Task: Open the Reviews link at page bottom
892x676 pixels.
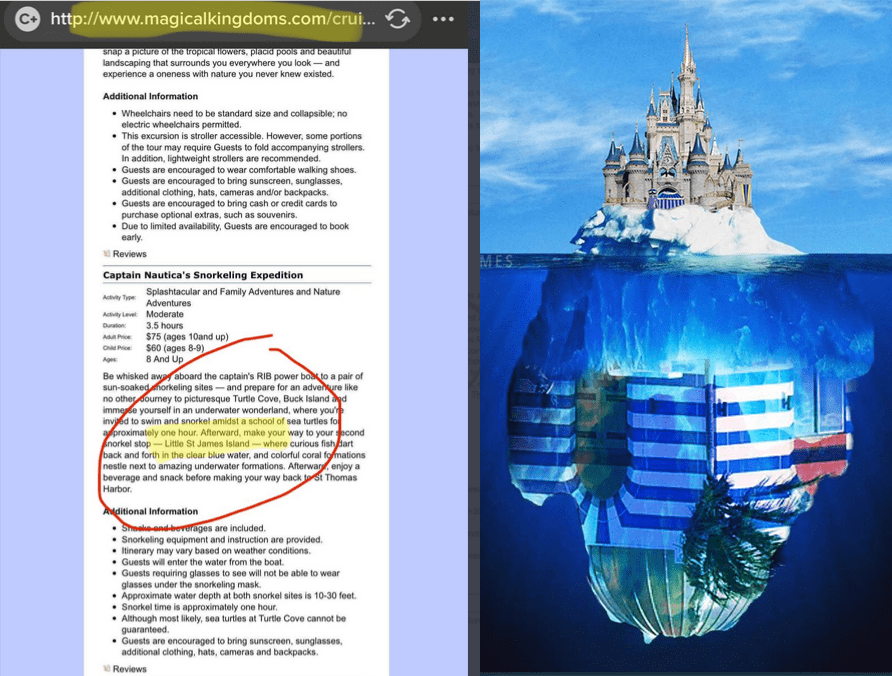Action: click(x=129, y=668)
